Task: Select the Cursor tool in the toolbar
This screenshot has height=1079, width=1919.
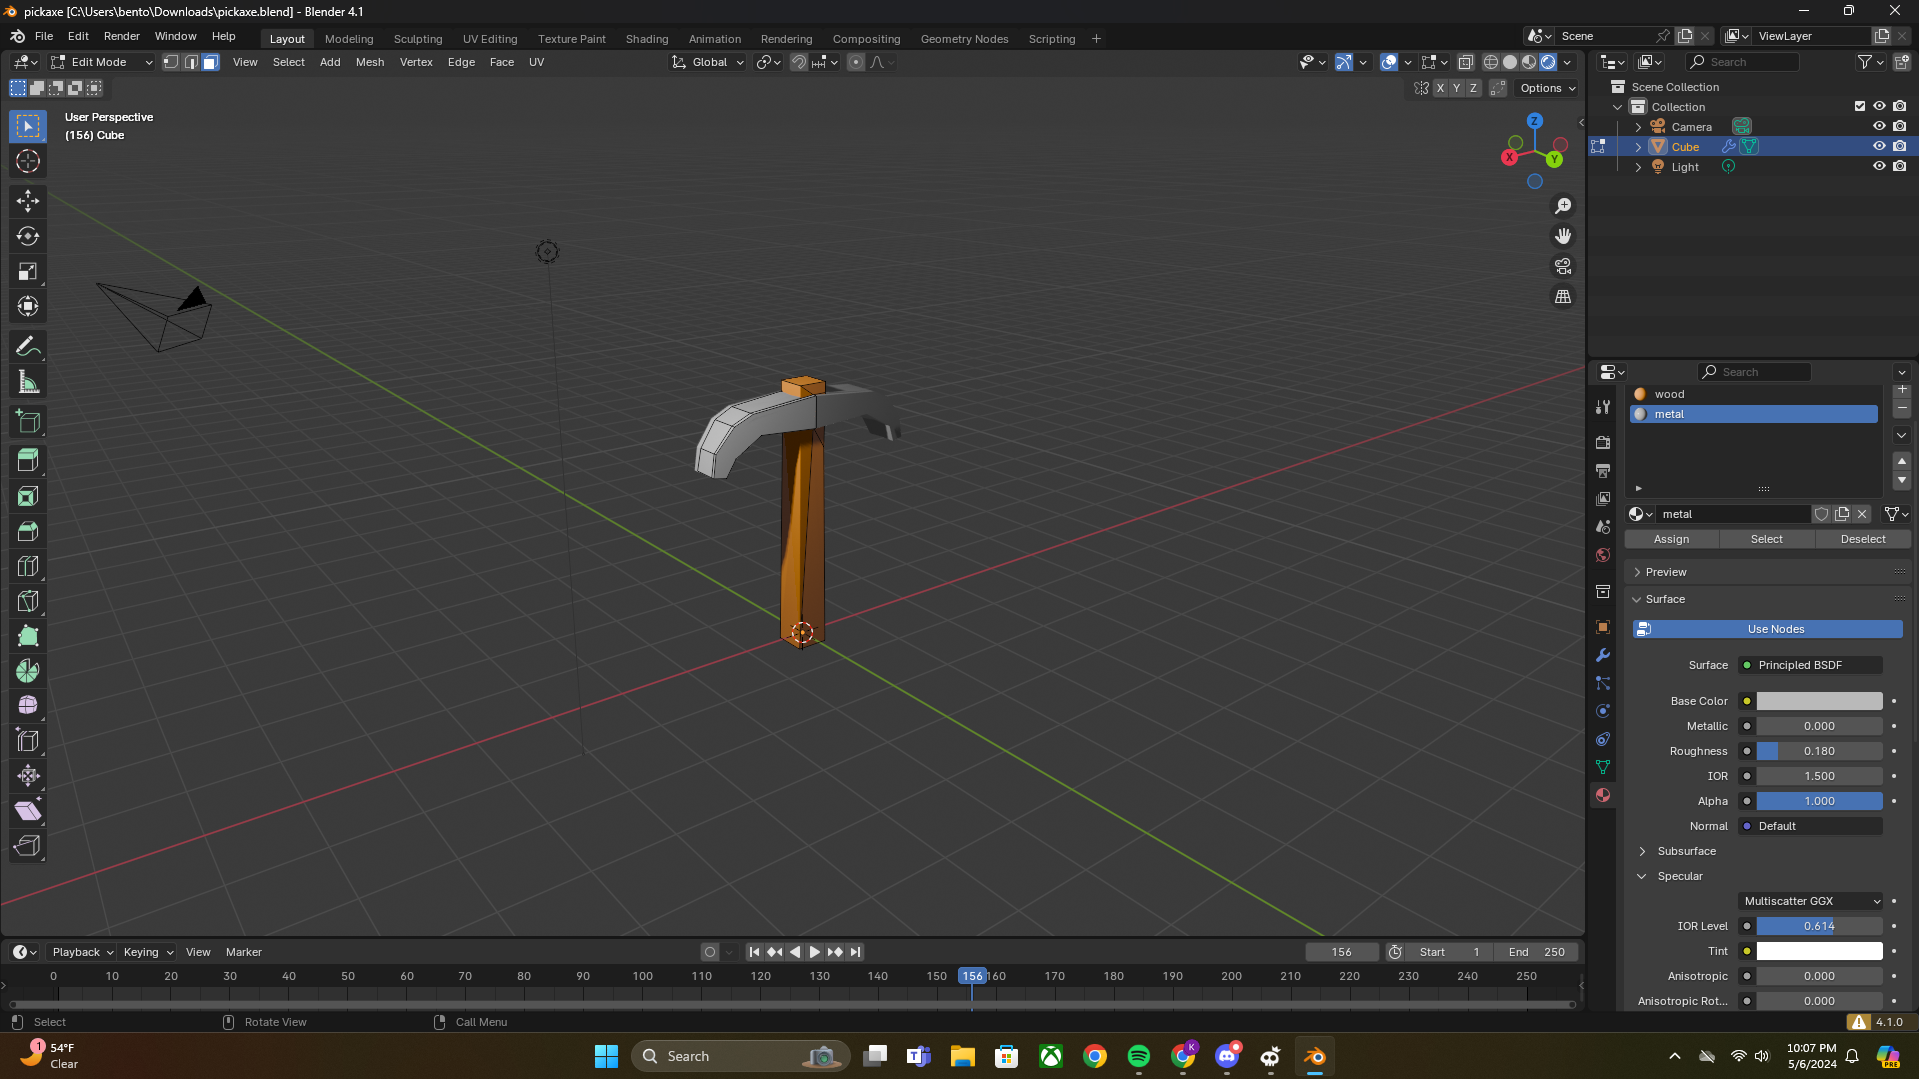Action: point(28,161)
